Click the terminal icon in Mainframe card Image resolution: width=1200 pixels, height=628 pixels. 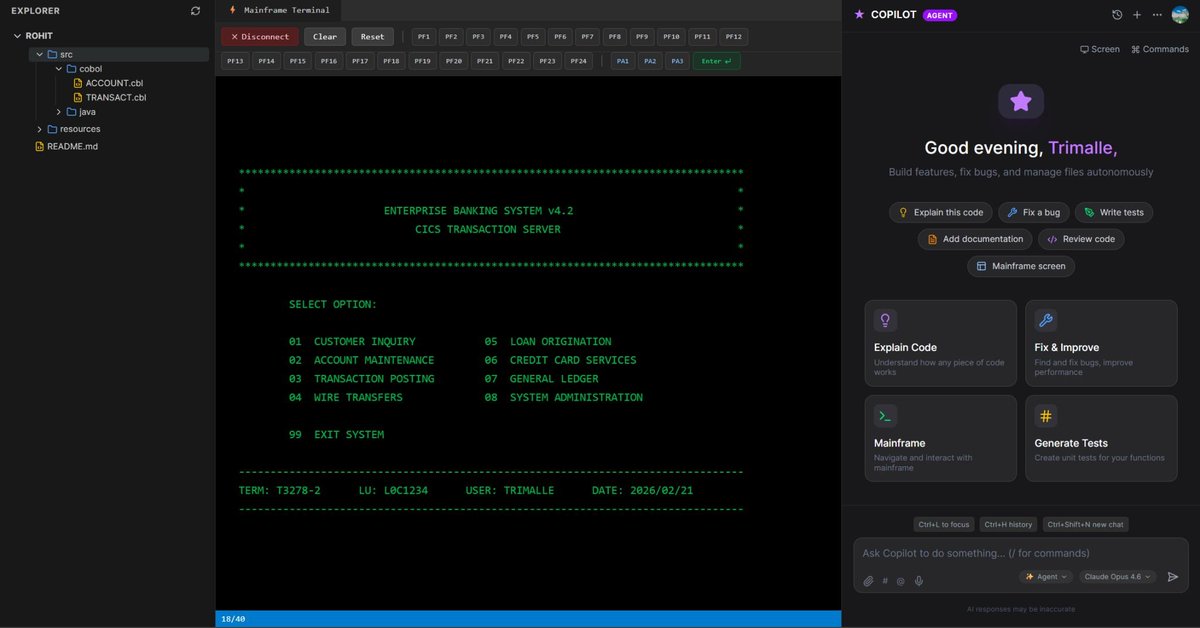(x=885, y=416)
